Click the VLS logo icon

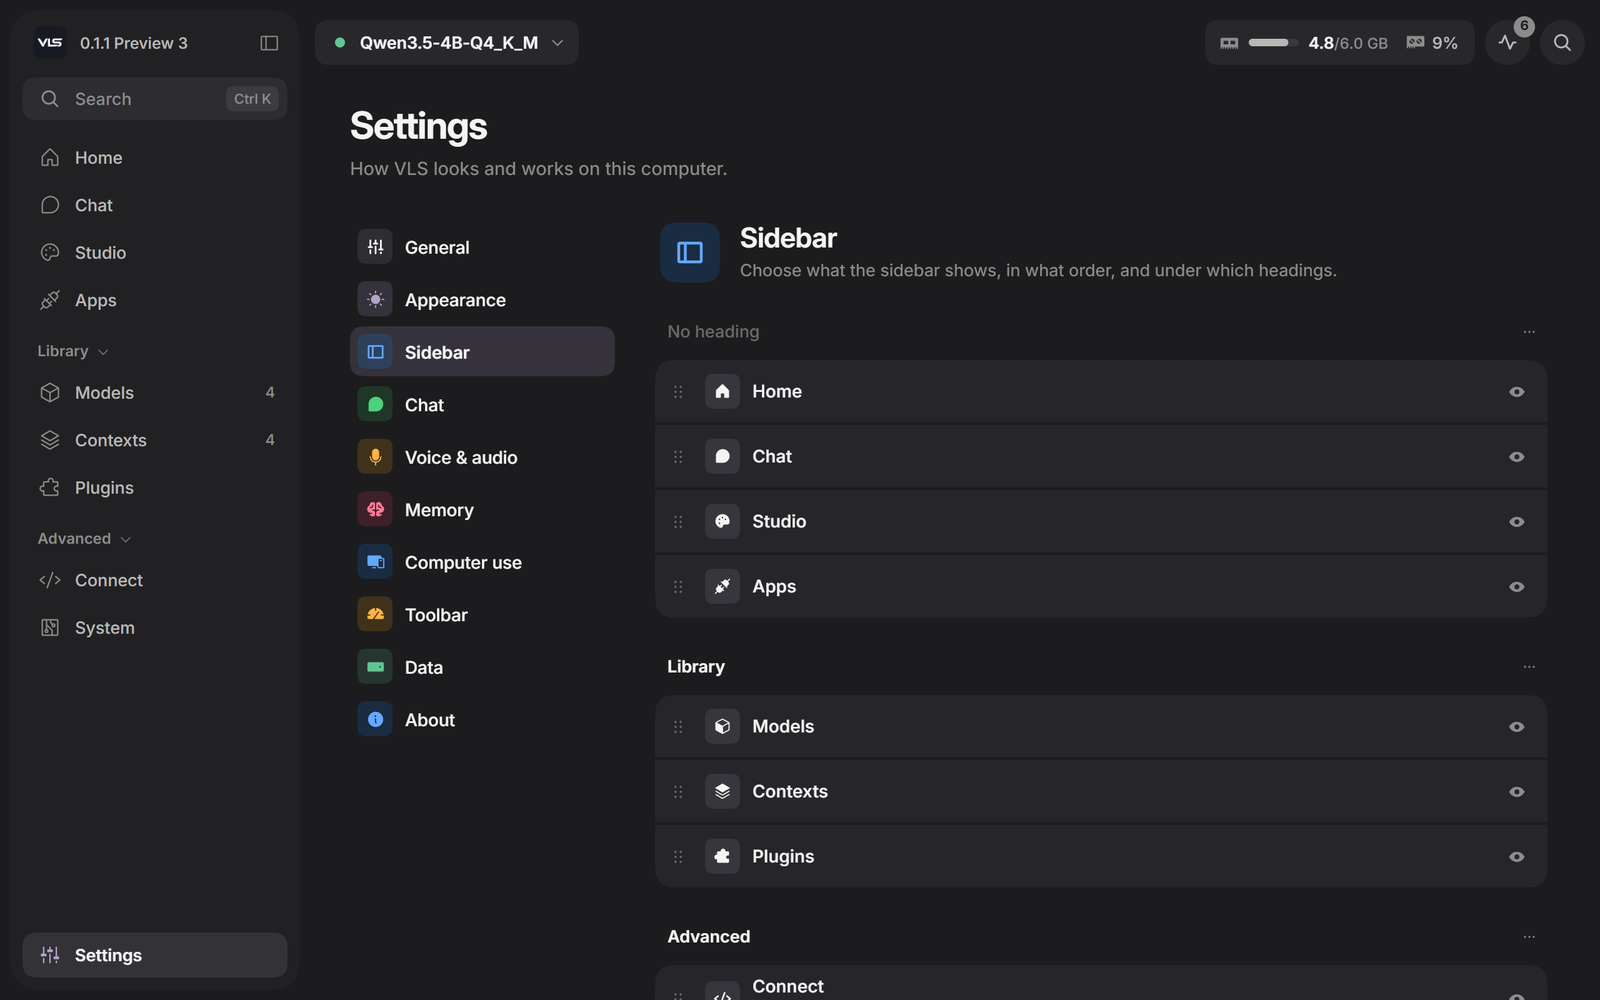[x=50, y=43]
